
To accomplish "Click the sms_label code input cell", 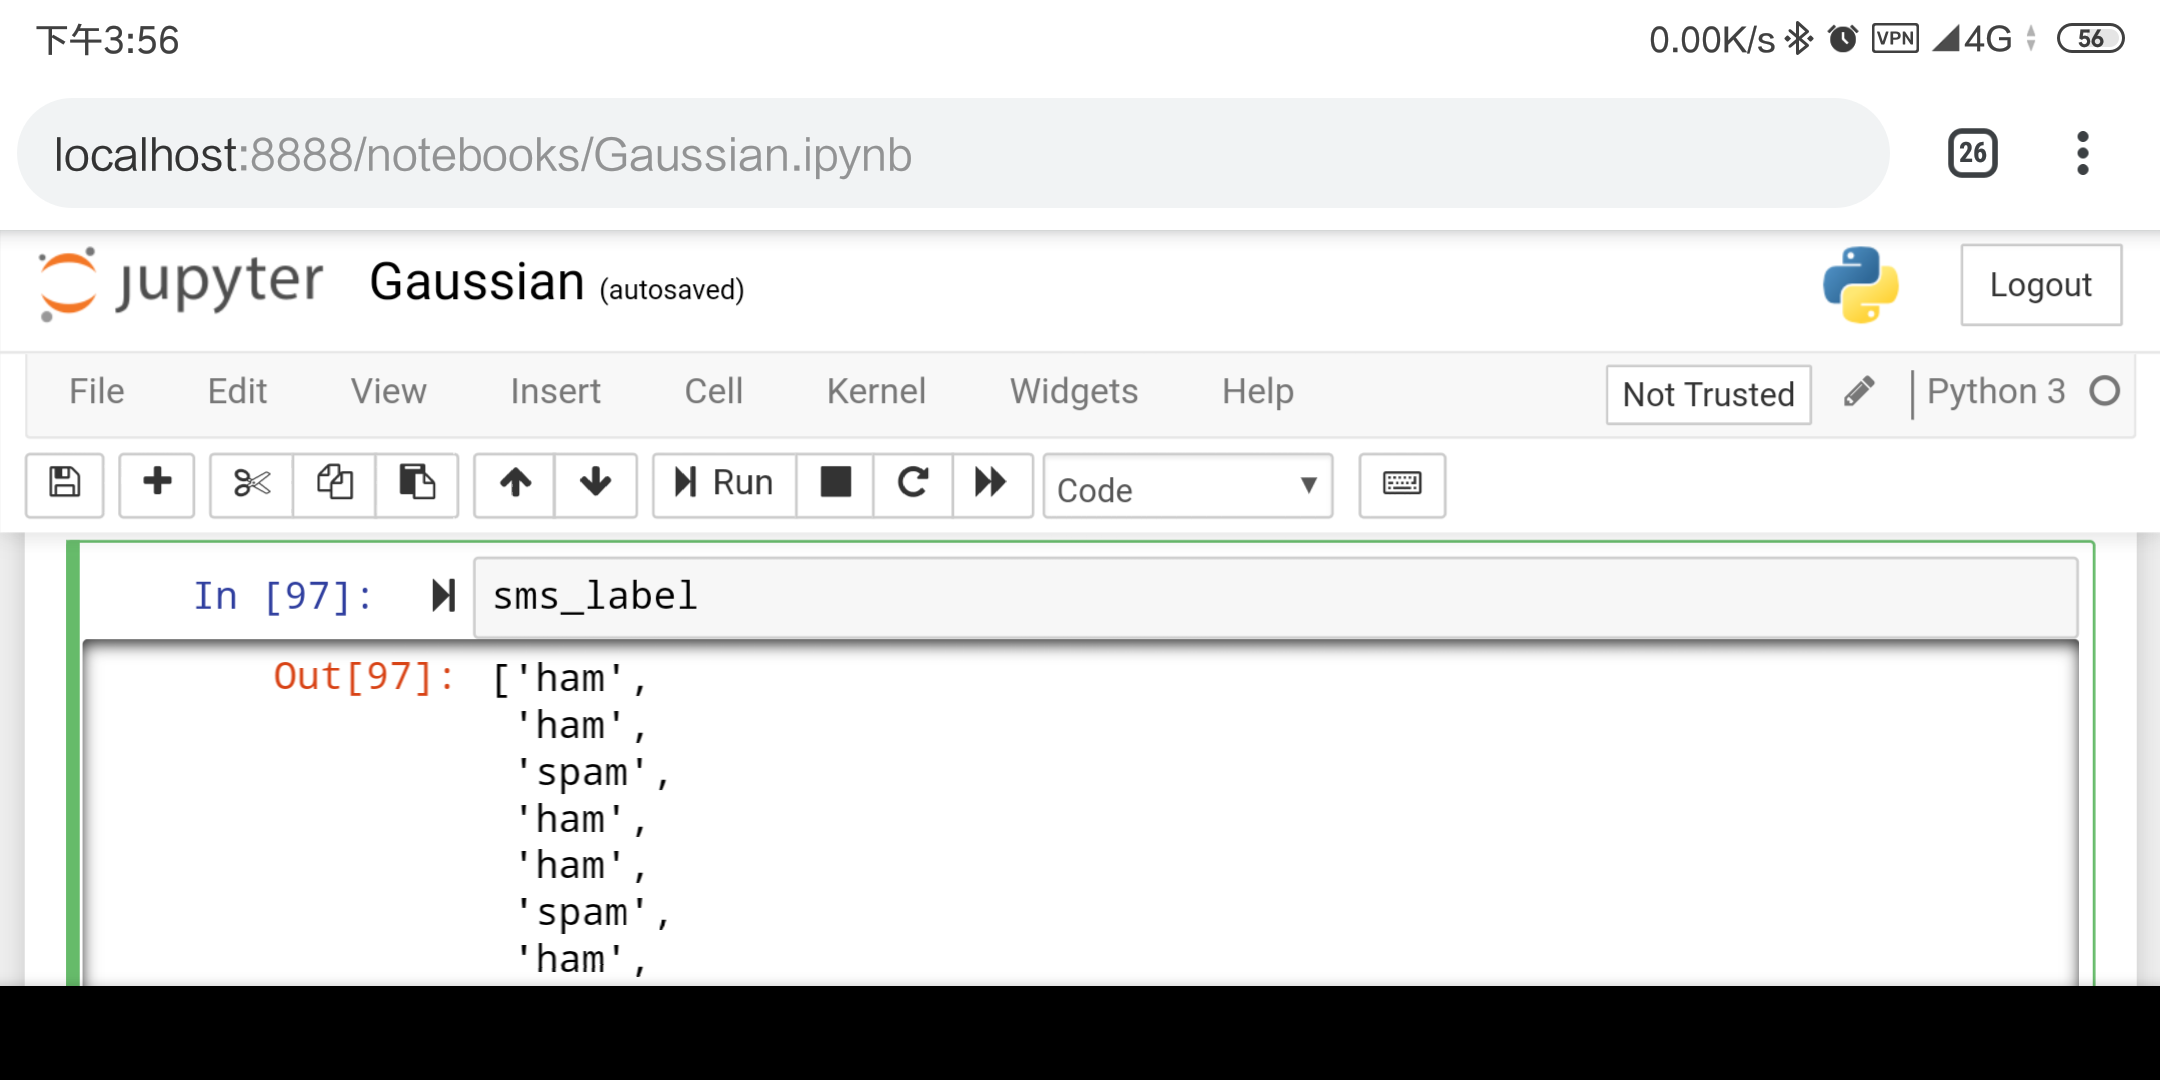I will [x=1274, y=597].
